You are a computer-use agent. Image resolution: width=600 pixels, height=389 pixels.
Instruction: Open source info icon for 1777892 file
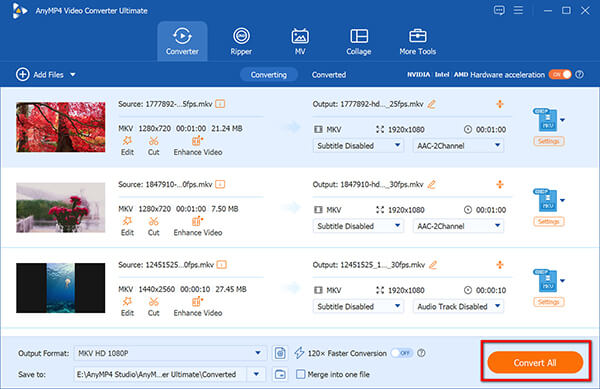point(220,104)
